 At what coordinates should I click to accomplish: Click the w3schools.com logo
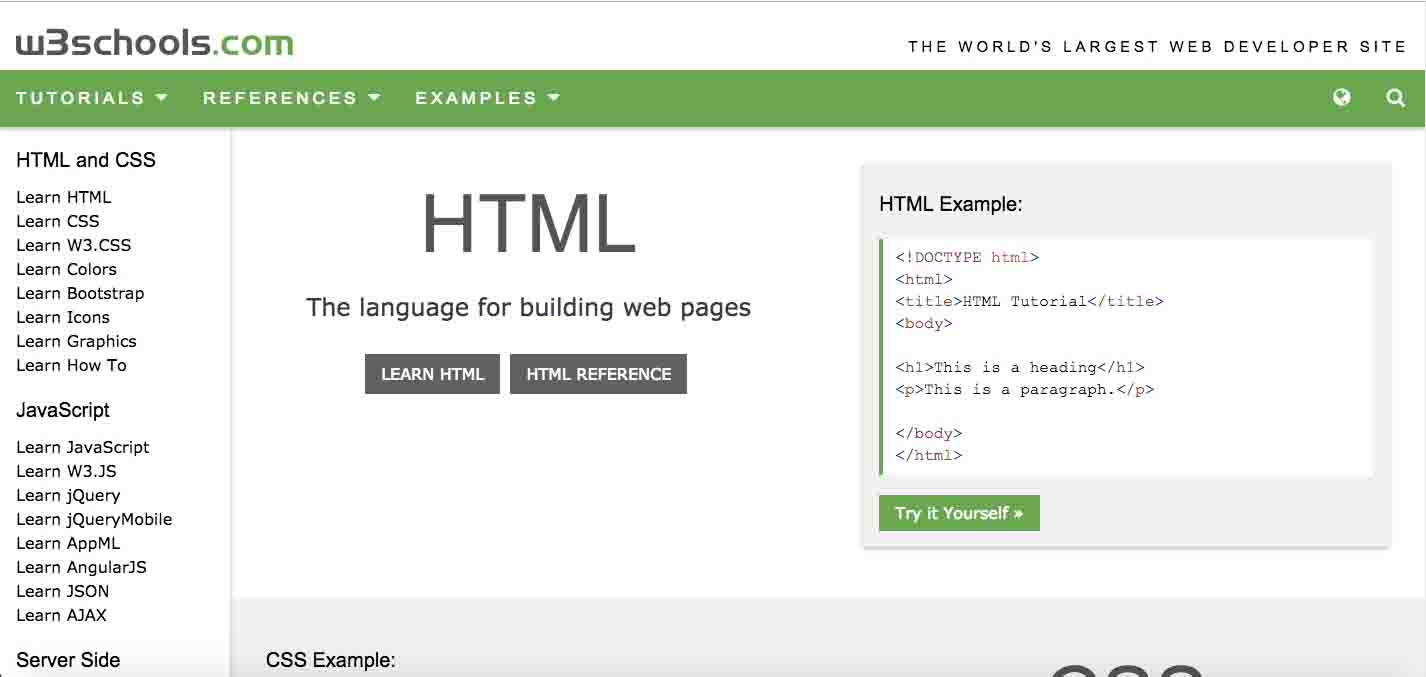click(x=155, y=43)
